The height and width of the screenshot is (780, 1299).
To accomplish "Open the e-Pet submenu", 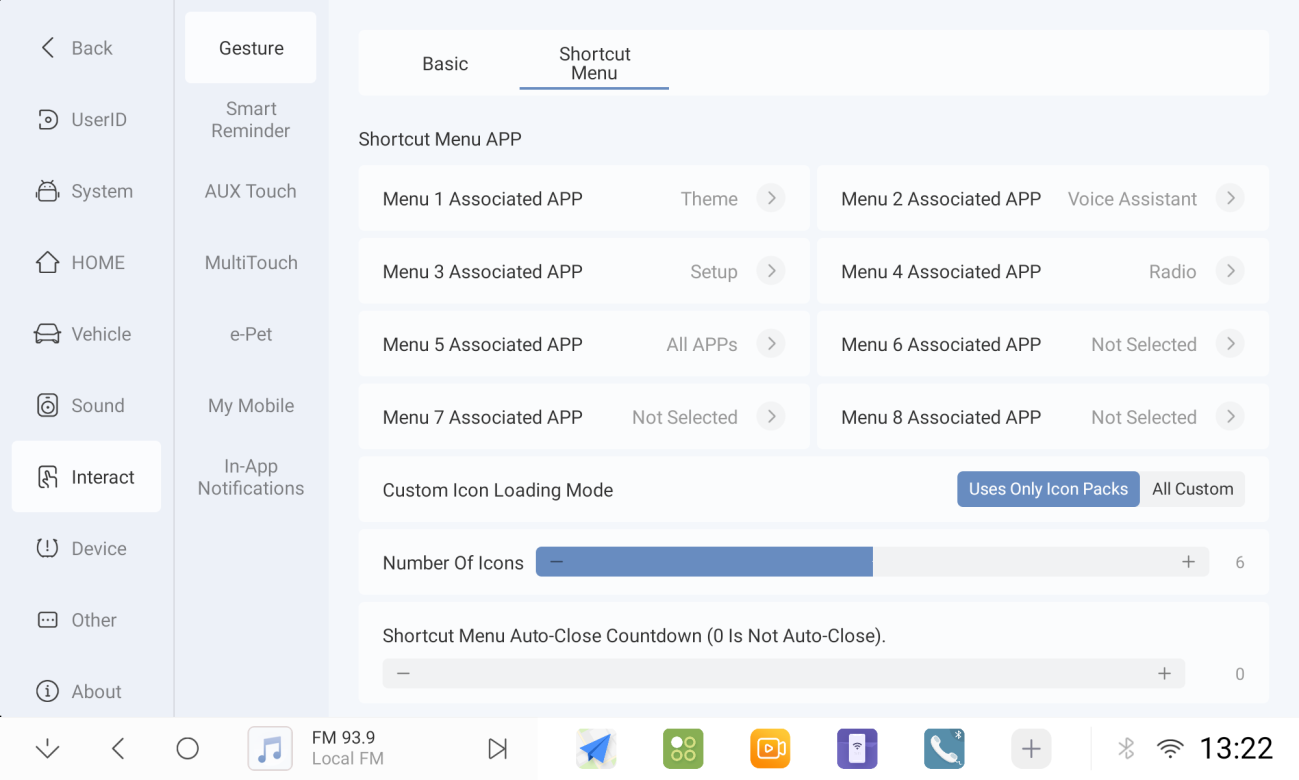I will (251, 334).
